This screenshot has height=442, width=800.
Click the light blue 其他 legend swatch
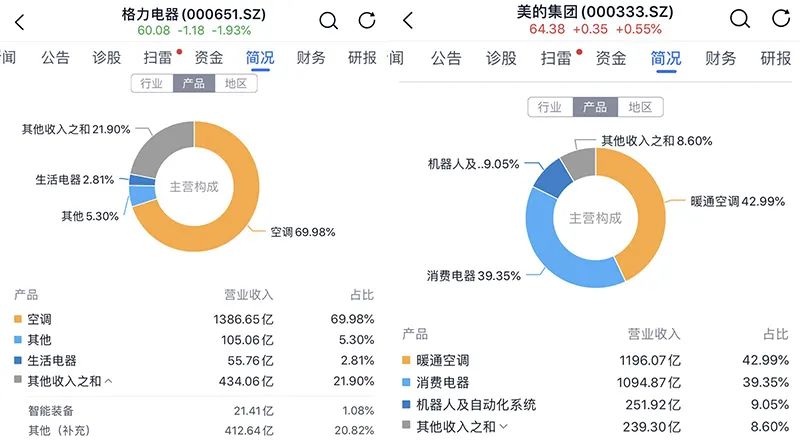click(18, 339)
